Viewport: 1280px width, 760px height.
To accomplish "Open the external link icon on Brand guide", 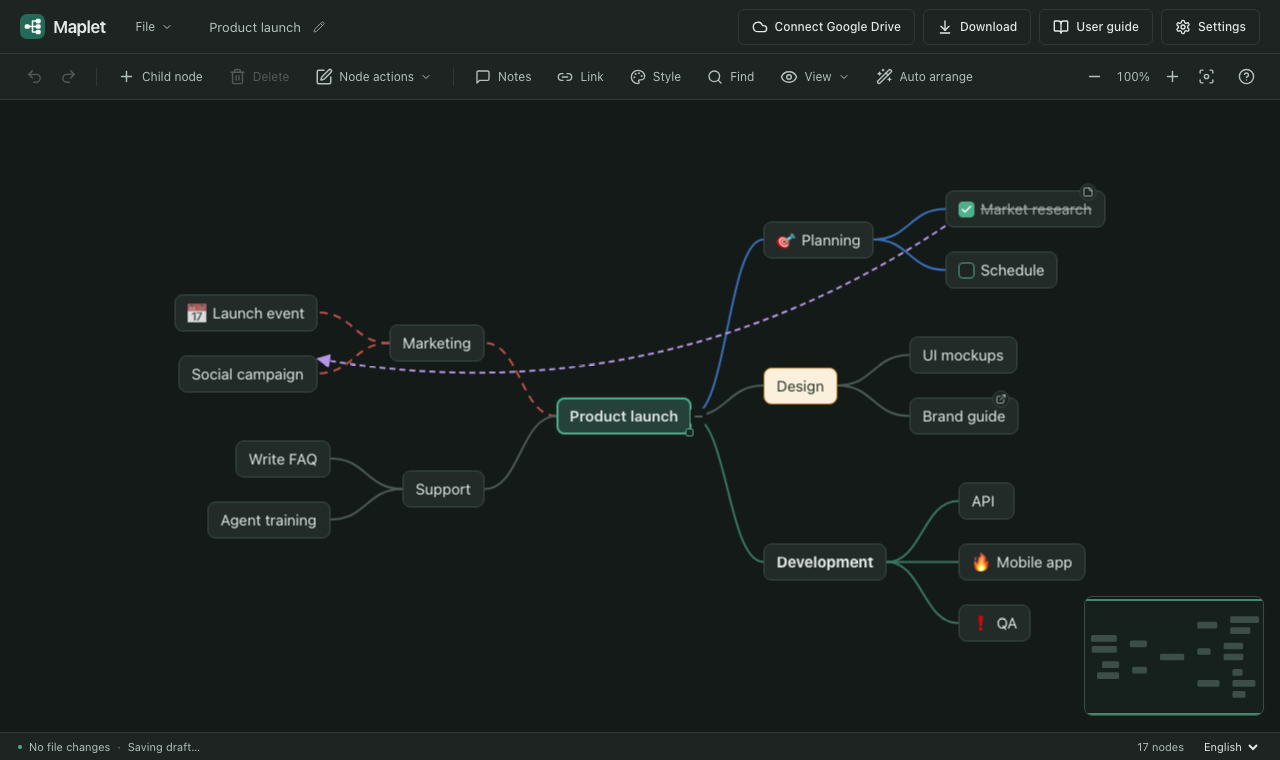I will [1001, 398].
